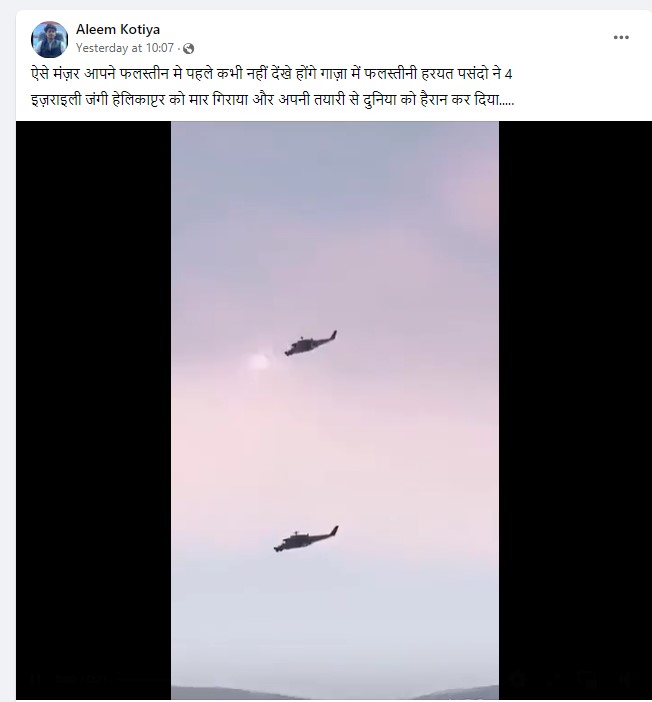
Task: Open Aleem Kotiya's profile picture
Action: coord(49,39)
